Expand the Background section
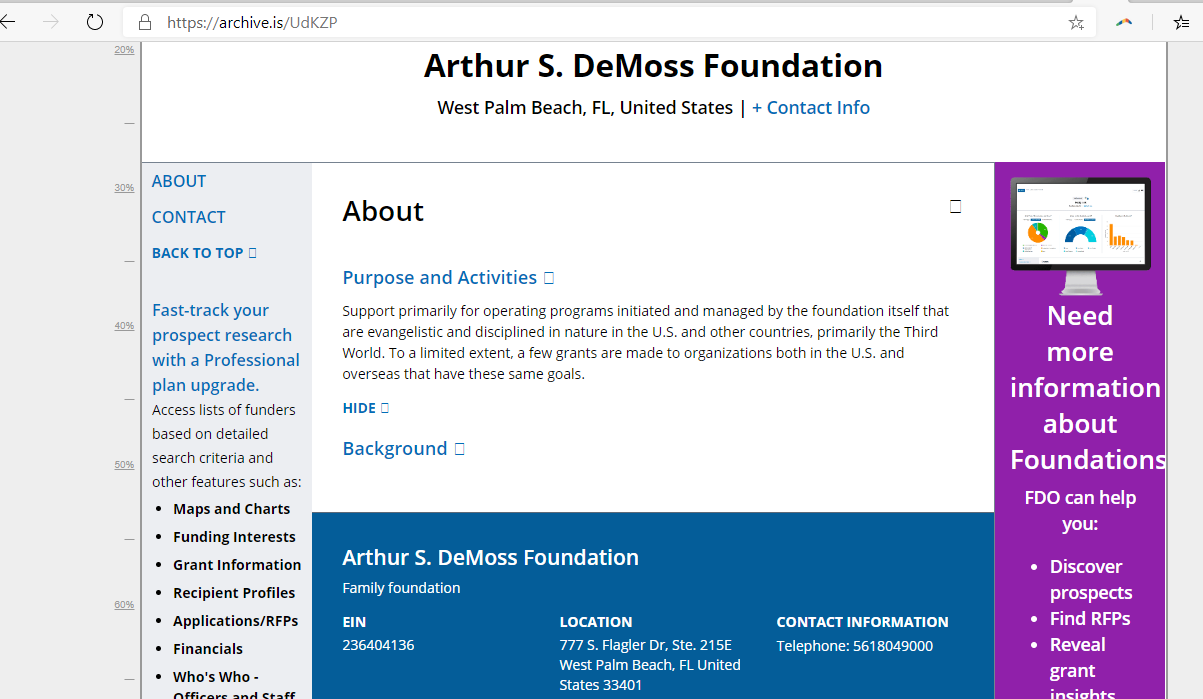The image size is (1203, 699). 403,449
